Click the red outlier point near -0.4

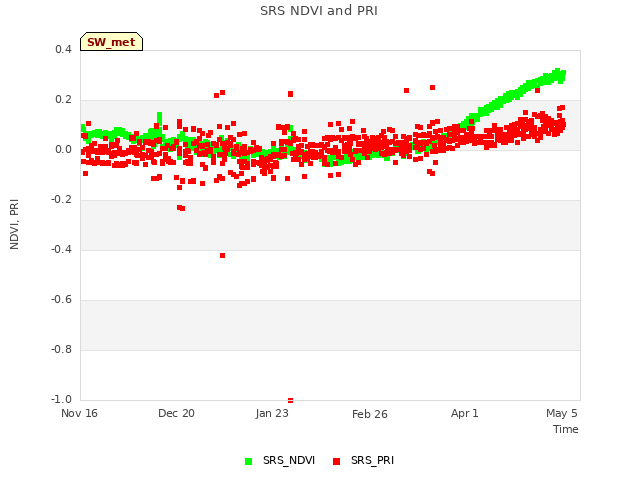(x=222, y=256)
